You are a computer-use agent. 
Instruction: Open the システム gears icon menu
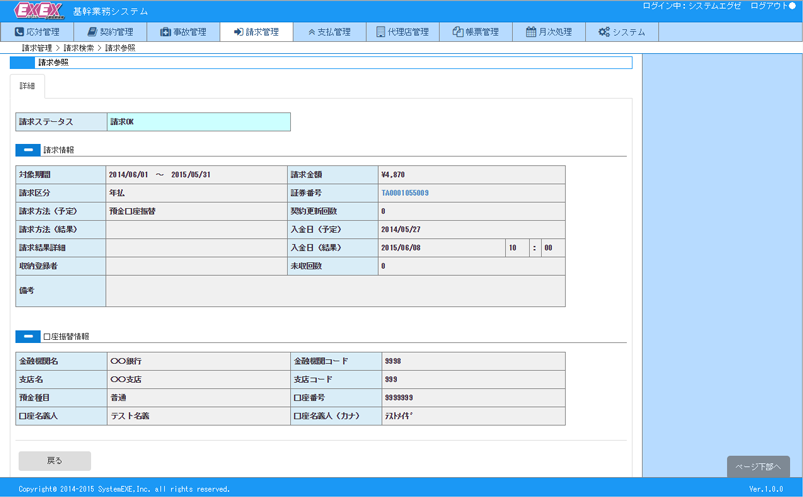pos(622,32)
